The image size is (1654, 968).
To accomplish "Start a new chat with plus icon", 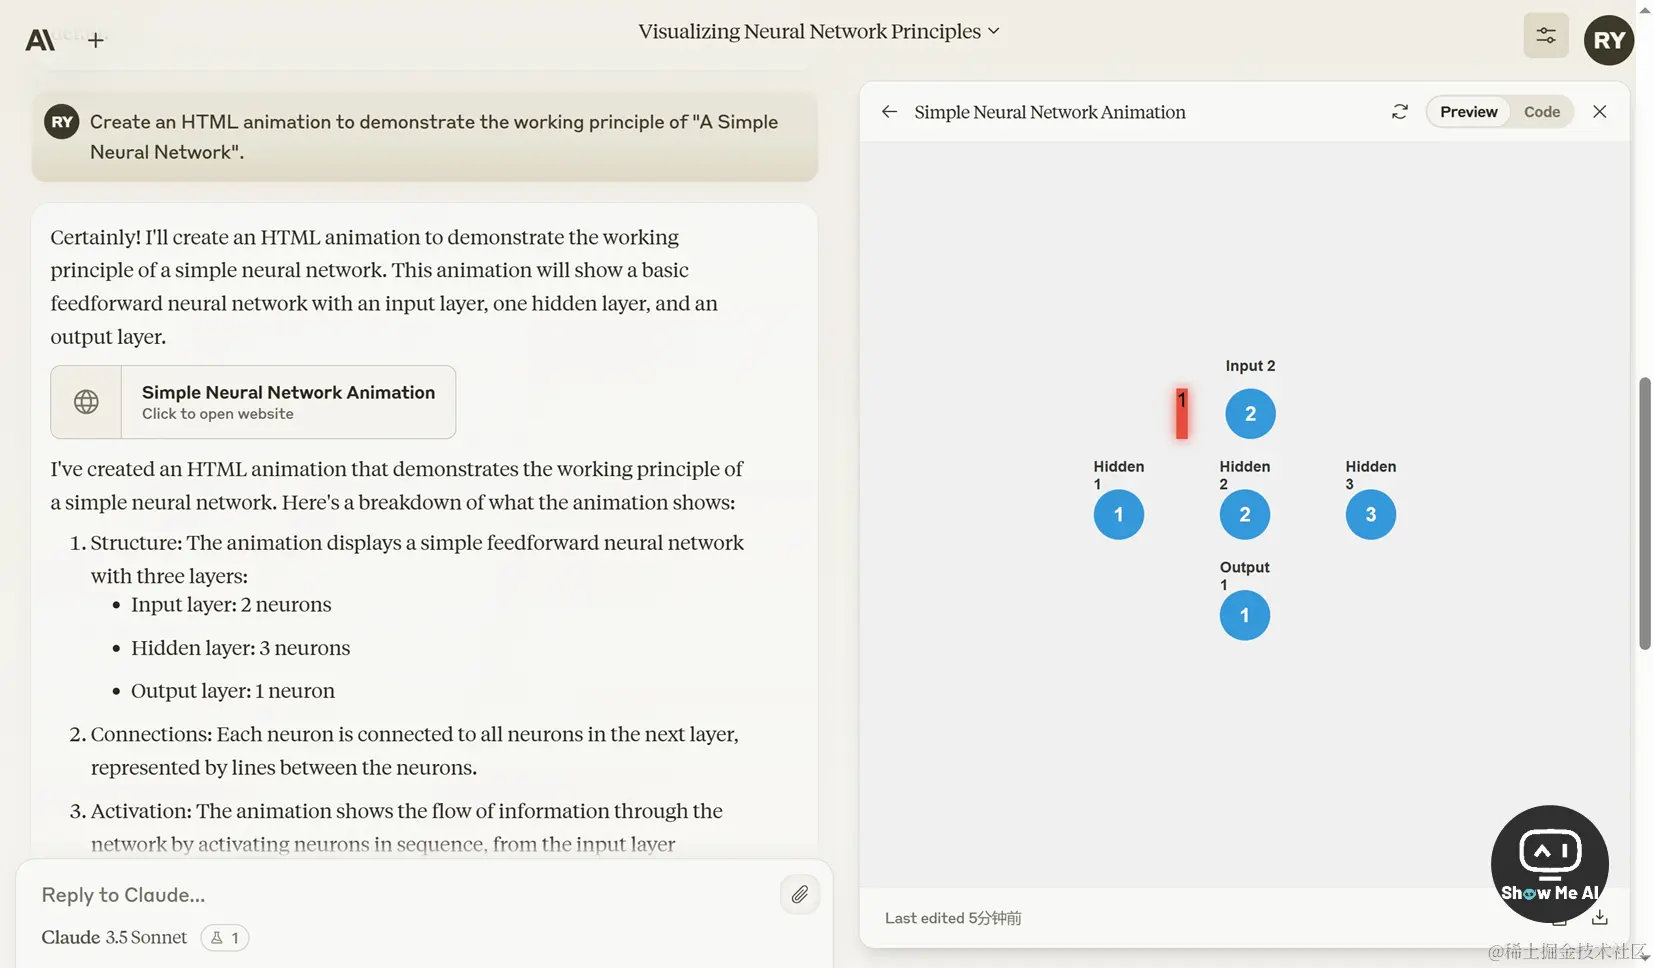I will pos(96,40).
